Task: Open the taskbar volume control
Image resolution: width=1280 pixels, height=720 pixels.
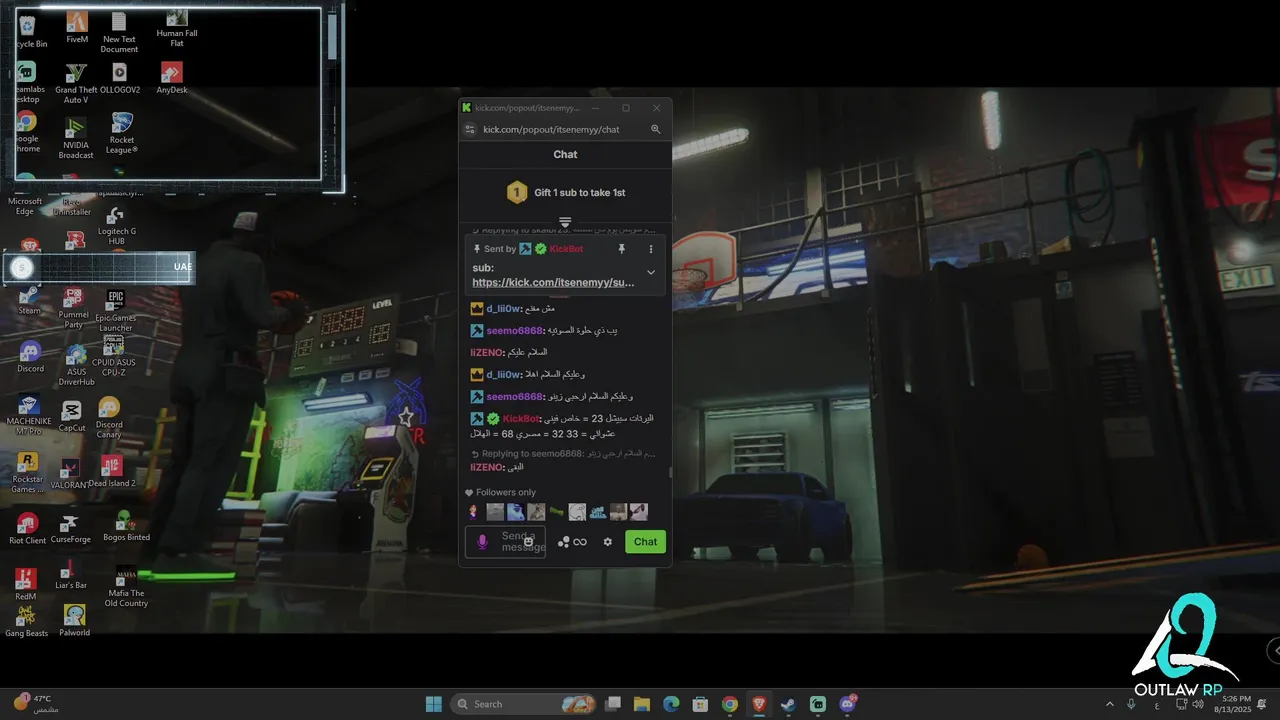Action: pyautogui.click(x=1198, y=704)
